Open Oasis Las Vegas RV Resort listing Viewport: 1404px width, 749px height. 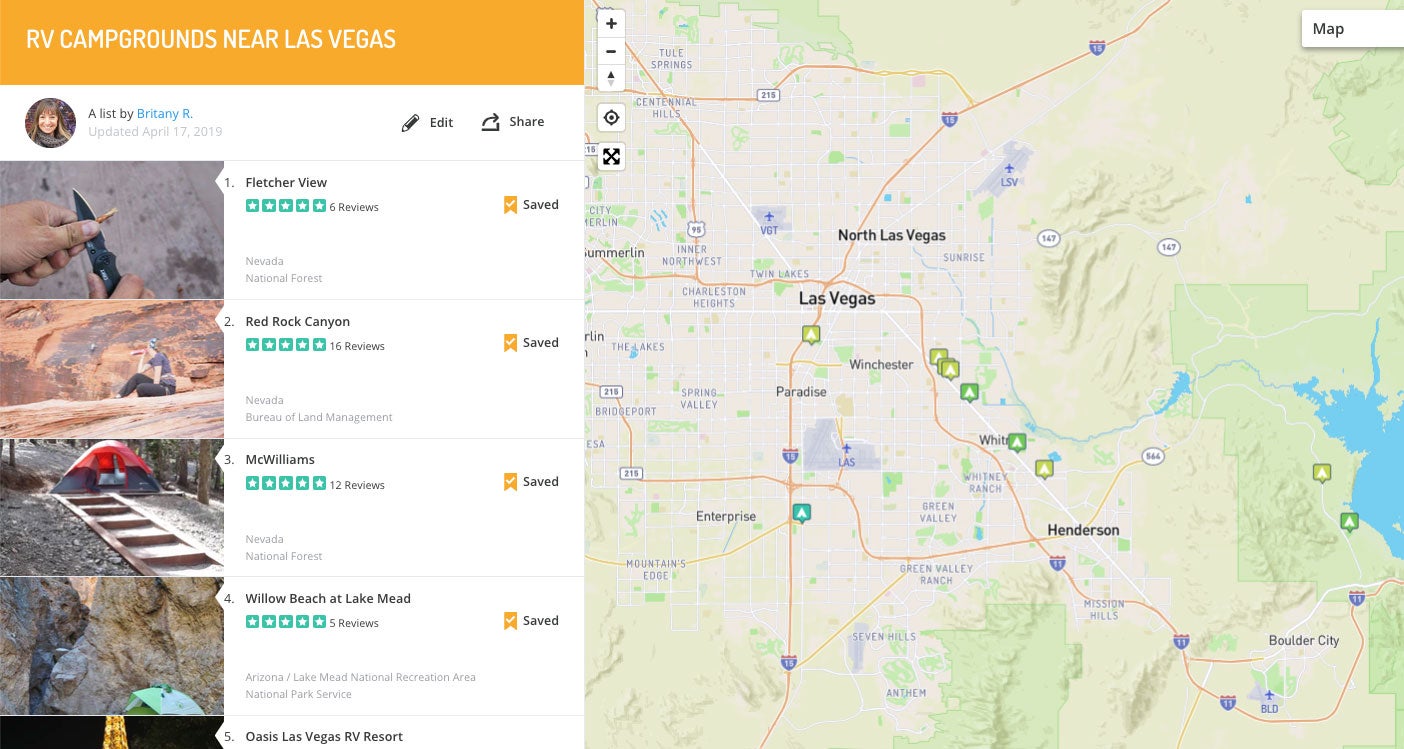click(x=324, y=737)
